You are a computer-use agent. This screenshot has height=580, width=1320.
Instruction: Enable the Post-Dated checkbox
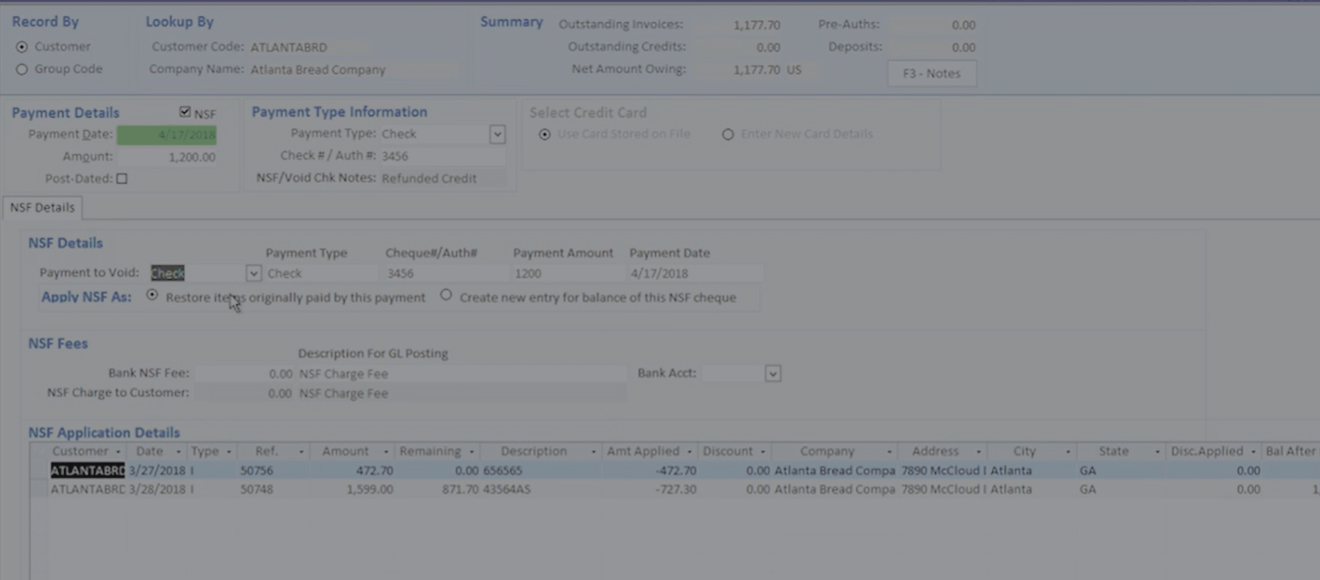point(122,179)
